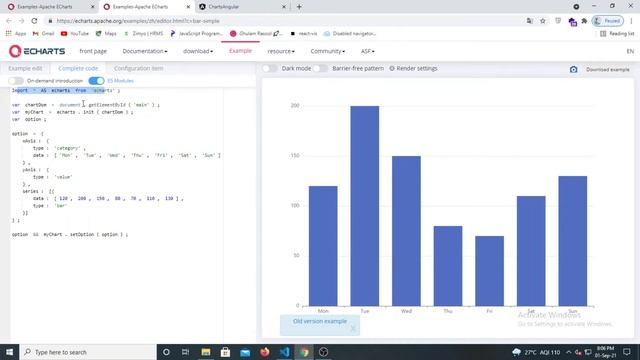Screen dimensions: 640x360
Task: Click the Render settings label
Action: pos(417,69)
